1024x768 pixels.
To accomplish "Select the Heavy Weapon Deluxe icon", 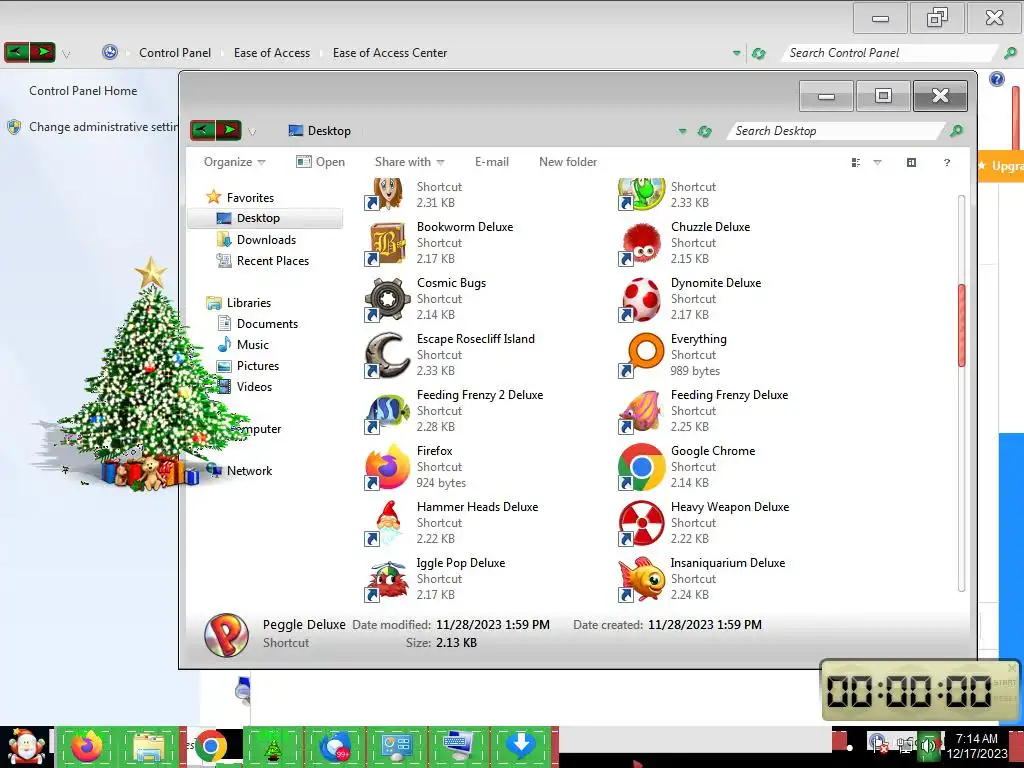I will click(641, 524).
